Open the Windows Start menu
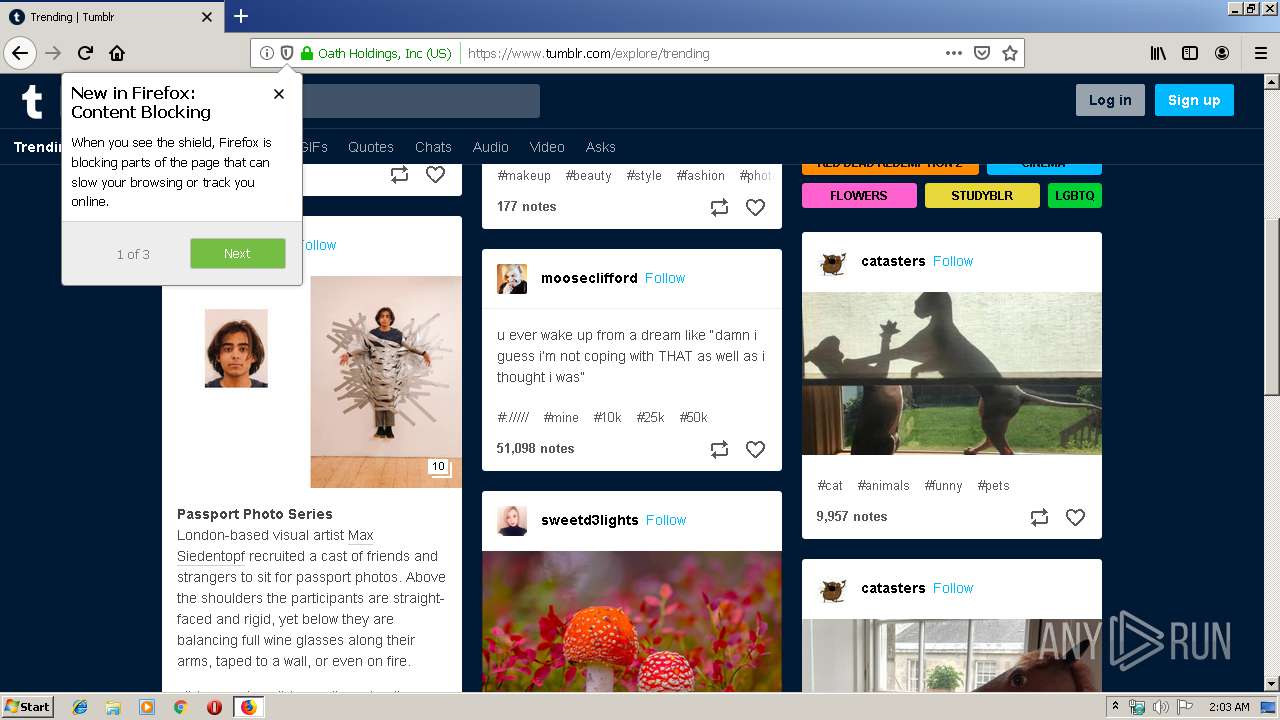Screen dimensions: 1280x720 pos(28,707)
